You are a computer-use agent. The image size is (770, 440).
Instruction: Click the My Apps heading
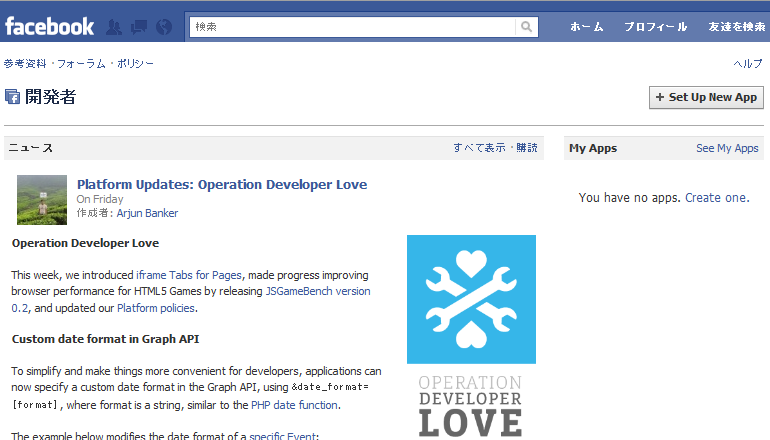(x=593, y=148)
